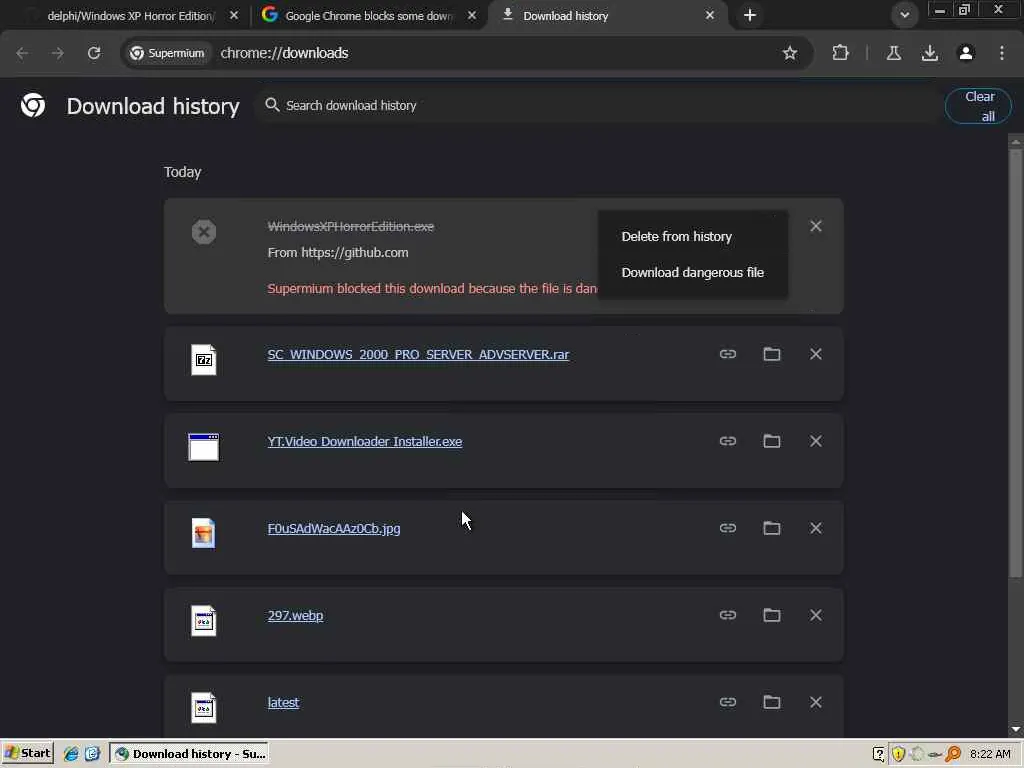Image resolution: width=1024 pixels, height=768 pixels.
Task: Bookmark this page with star icon
Action: 790,53
